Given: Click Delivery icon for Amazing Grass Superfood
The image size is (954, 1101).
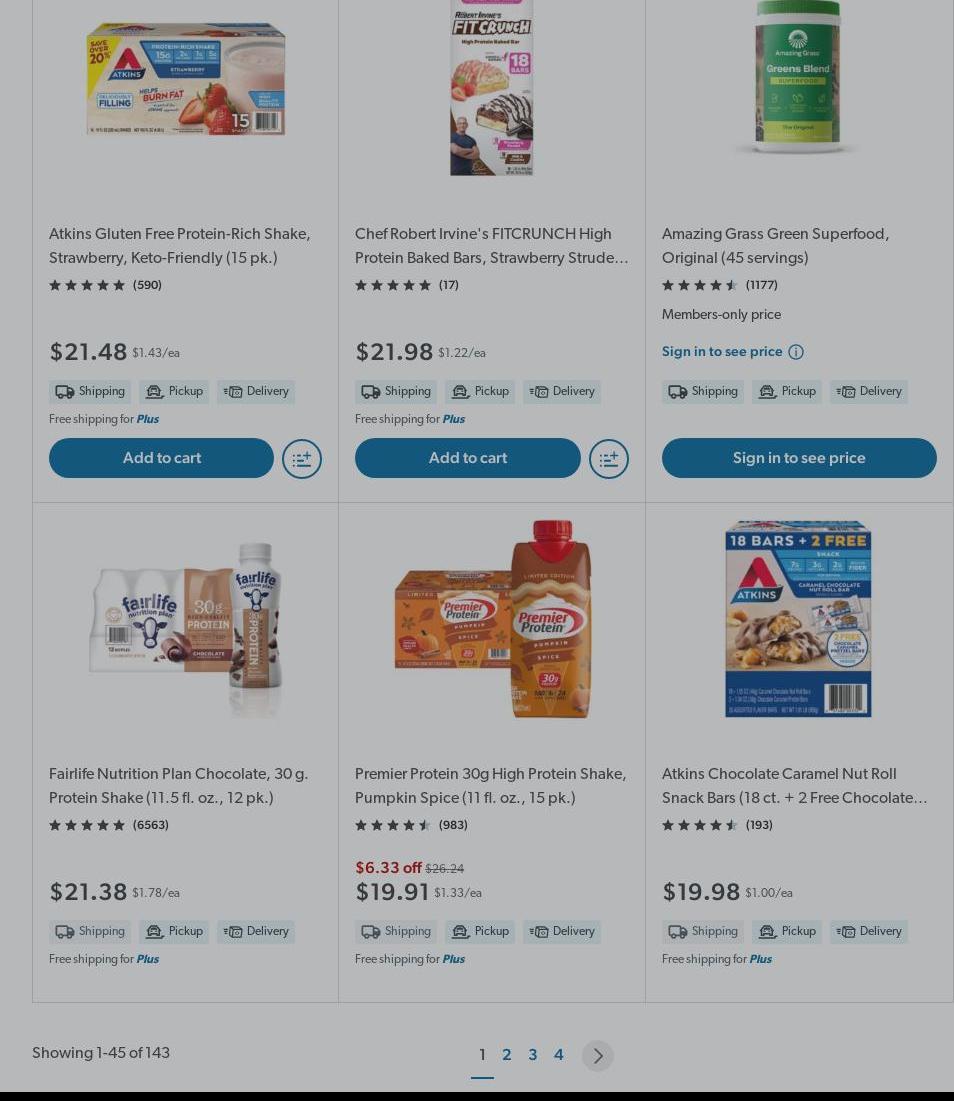Looking at the screenshot, I should [846, 392].
